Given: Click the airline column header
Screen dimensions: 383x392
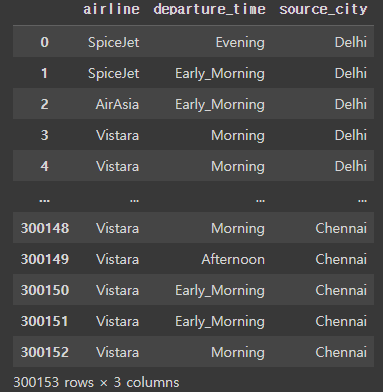Looking at the screenshot, I should 111,9.
